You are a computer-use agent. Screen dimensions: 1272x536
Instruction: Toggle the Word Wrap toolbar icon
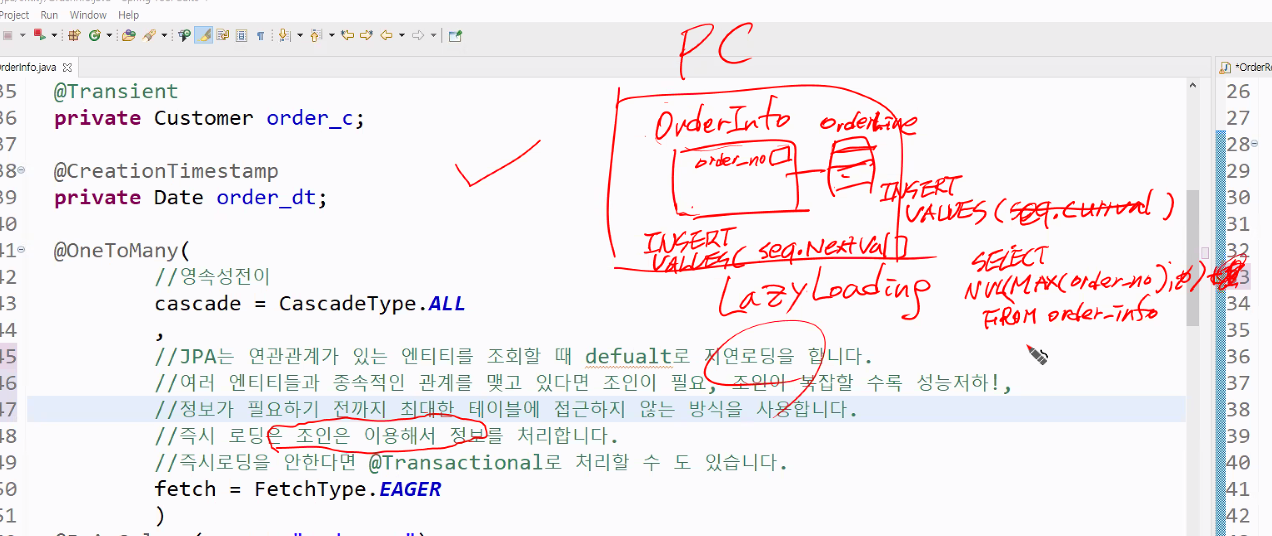pyautogui.click(x=222, y=35)
